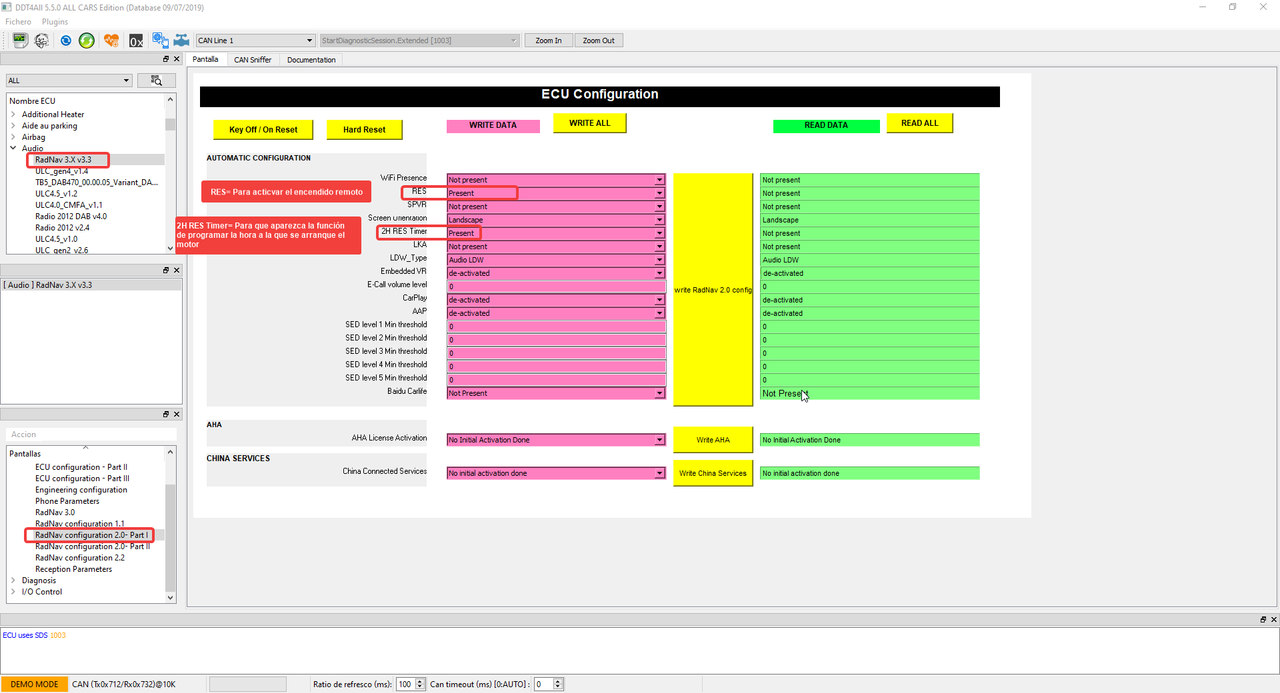Screen dimensions: 1280x693
Task: Click the ECU search magnifier button
Action: tap(156, 80)
